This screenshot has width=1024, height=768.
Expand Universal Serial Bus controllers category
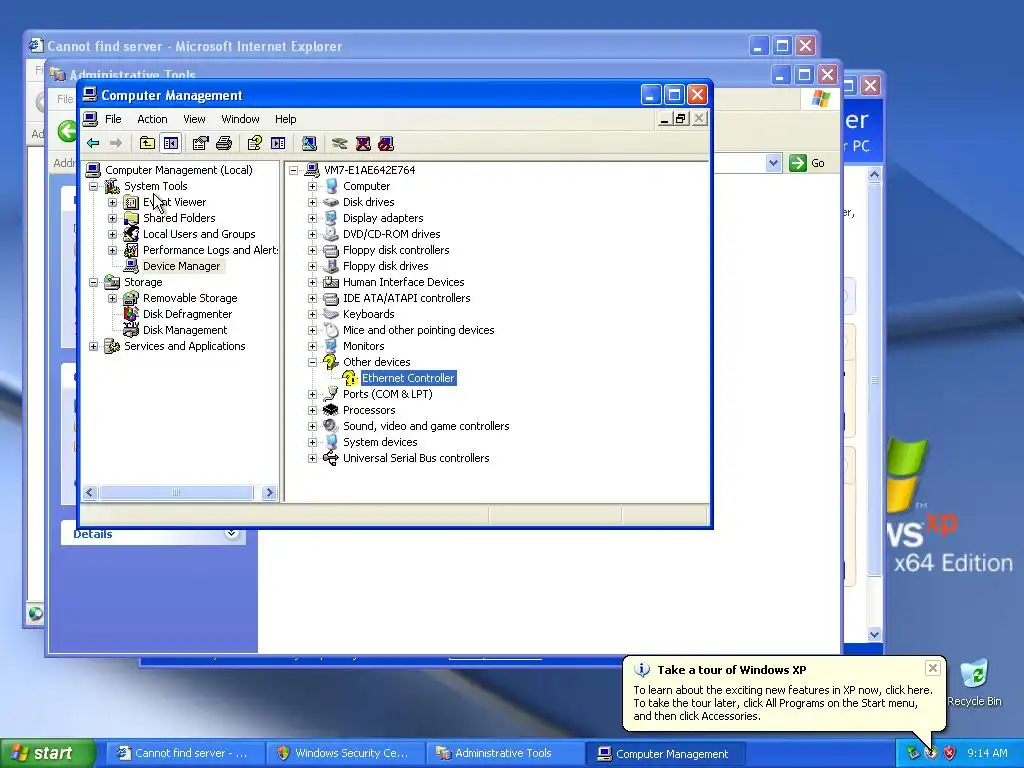coord(312,458)
